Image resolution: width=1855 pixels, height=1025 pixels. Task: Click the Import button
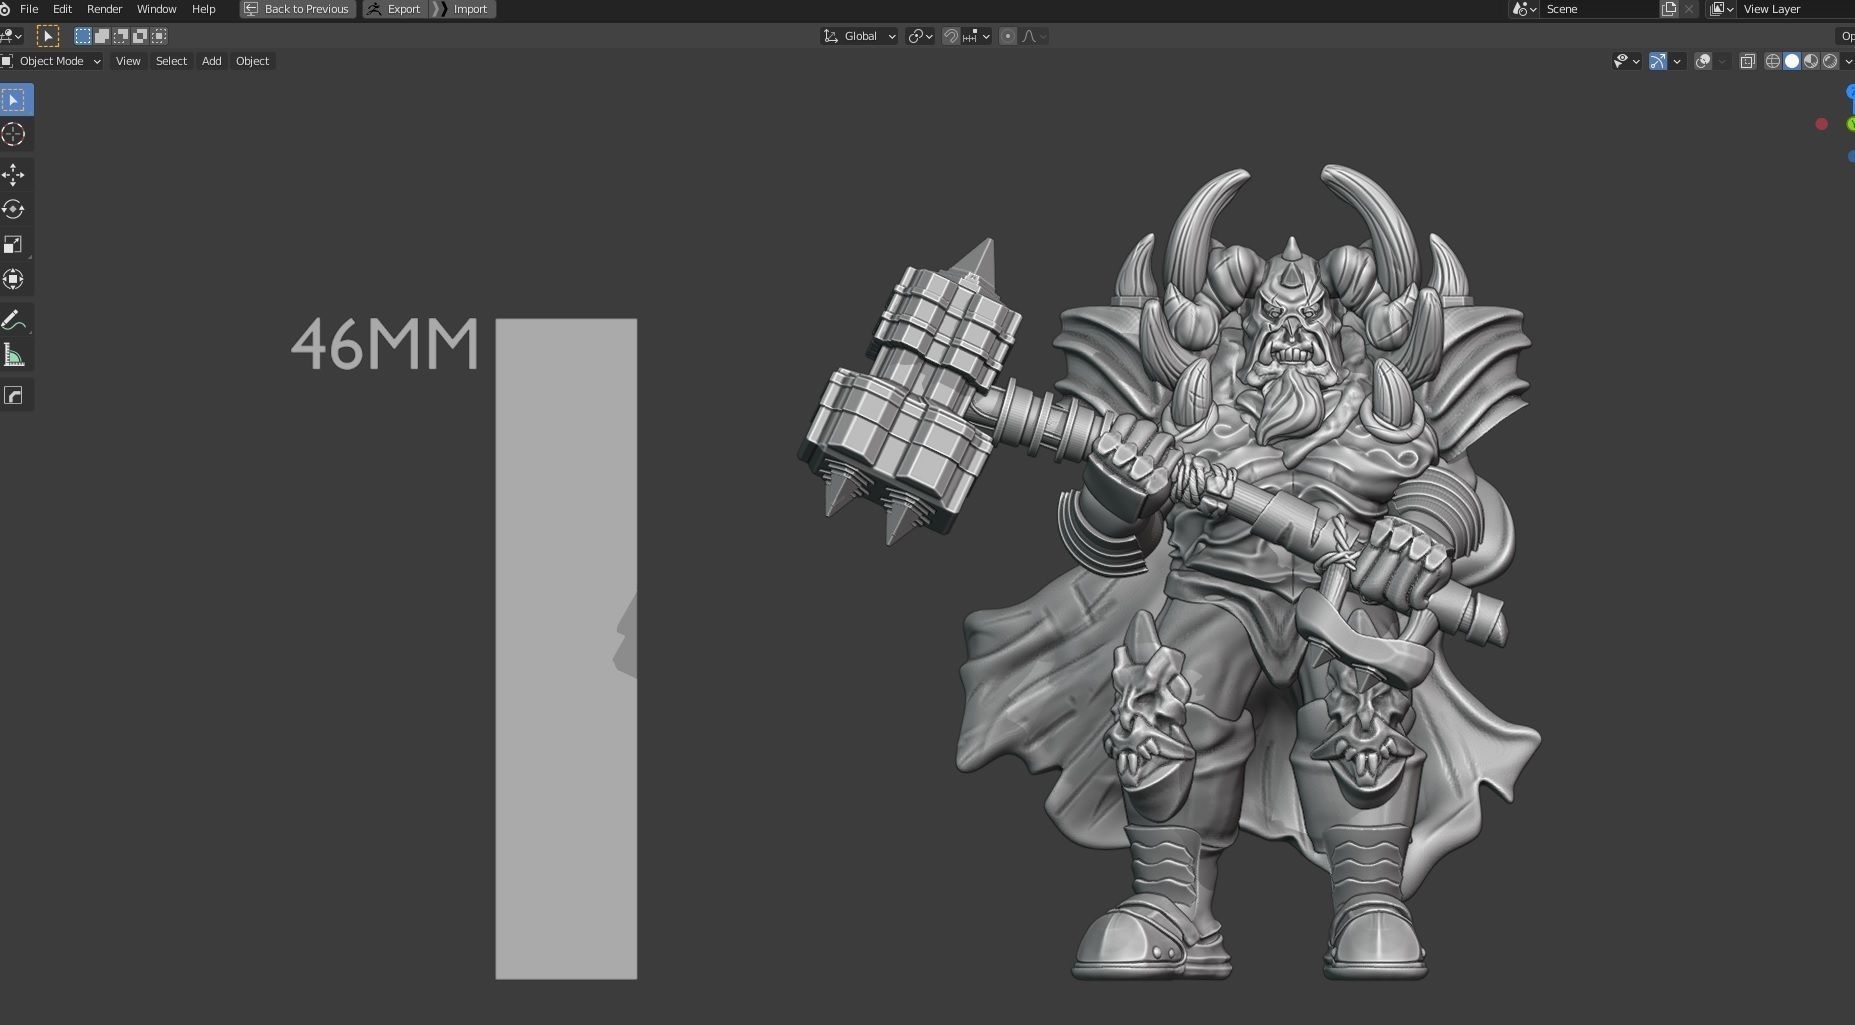coord(463,9)
